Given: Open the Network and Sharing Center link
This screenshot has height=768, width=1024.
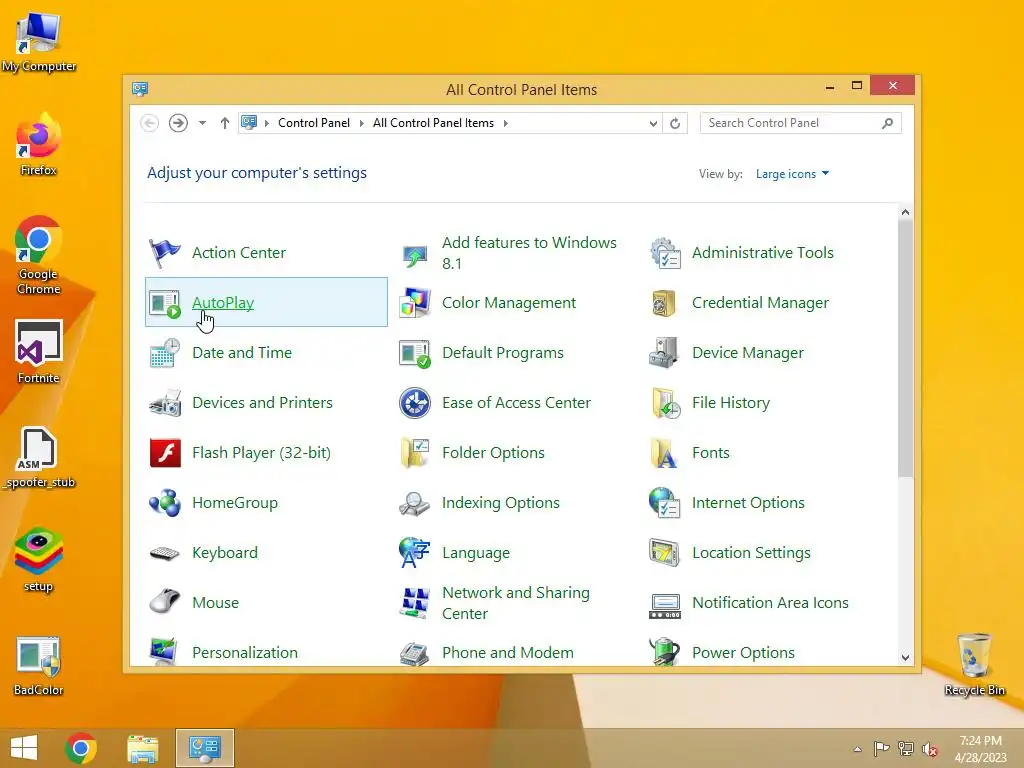Looking at the screenshot, I should (515, 603).
